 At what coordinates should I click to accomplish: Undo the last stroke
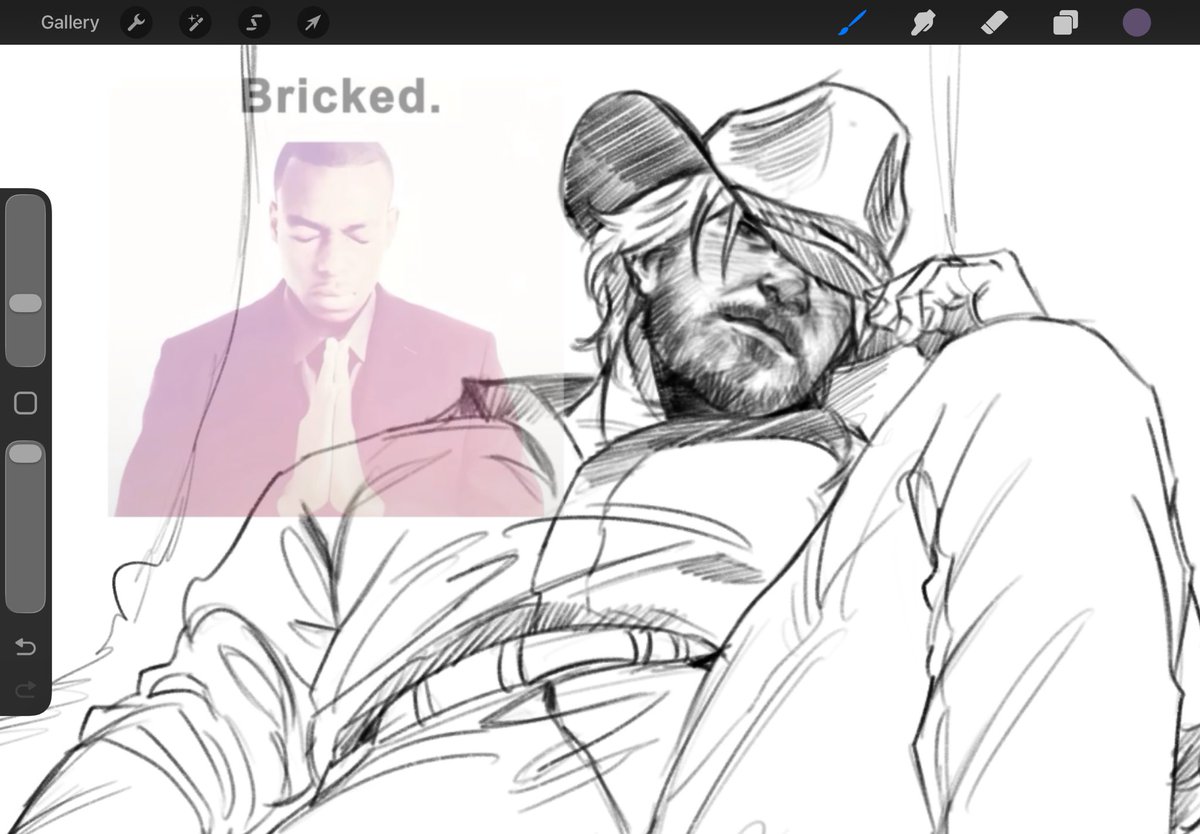pos(25,648)
